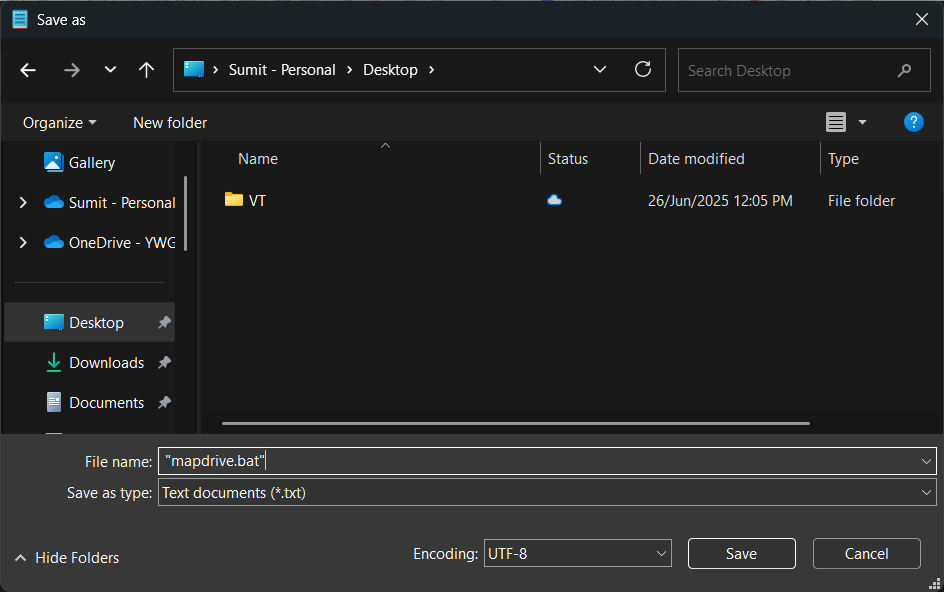The width and height of the screenshot is (944, 592).
Task: Expand the Sumit - Personal sidebar entry
Action: tap(22, 202)
